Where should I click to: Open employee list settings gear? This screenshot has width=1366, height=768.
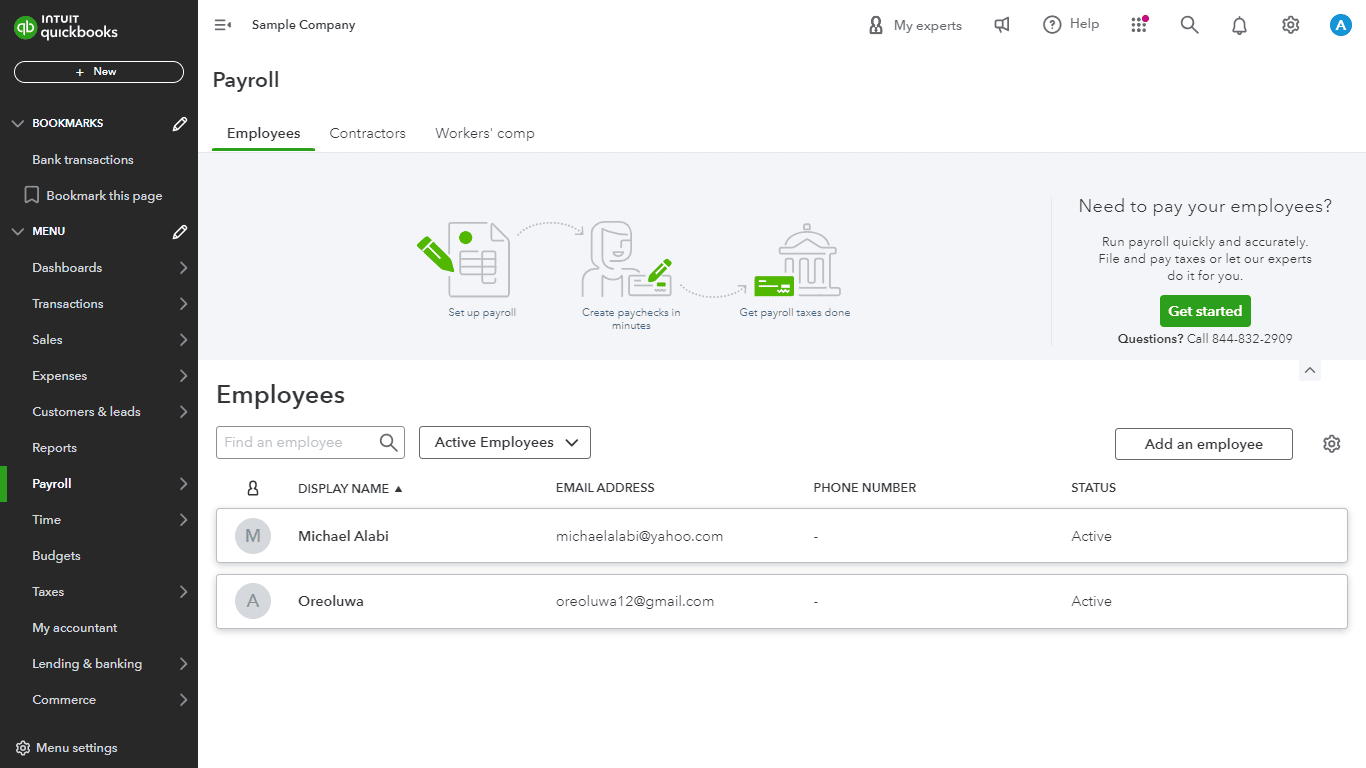(1331, 444)
